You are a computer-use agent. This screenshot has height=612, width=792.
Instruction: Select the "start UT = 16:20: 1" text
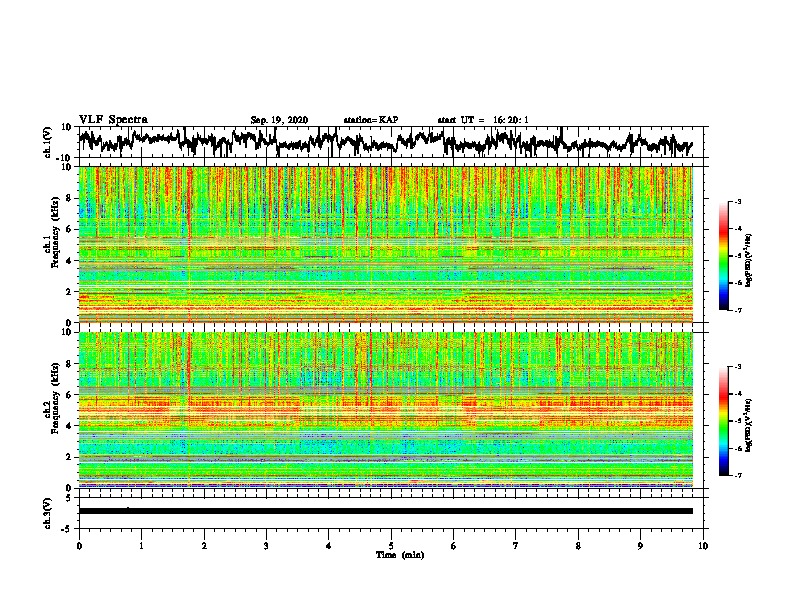483,120
